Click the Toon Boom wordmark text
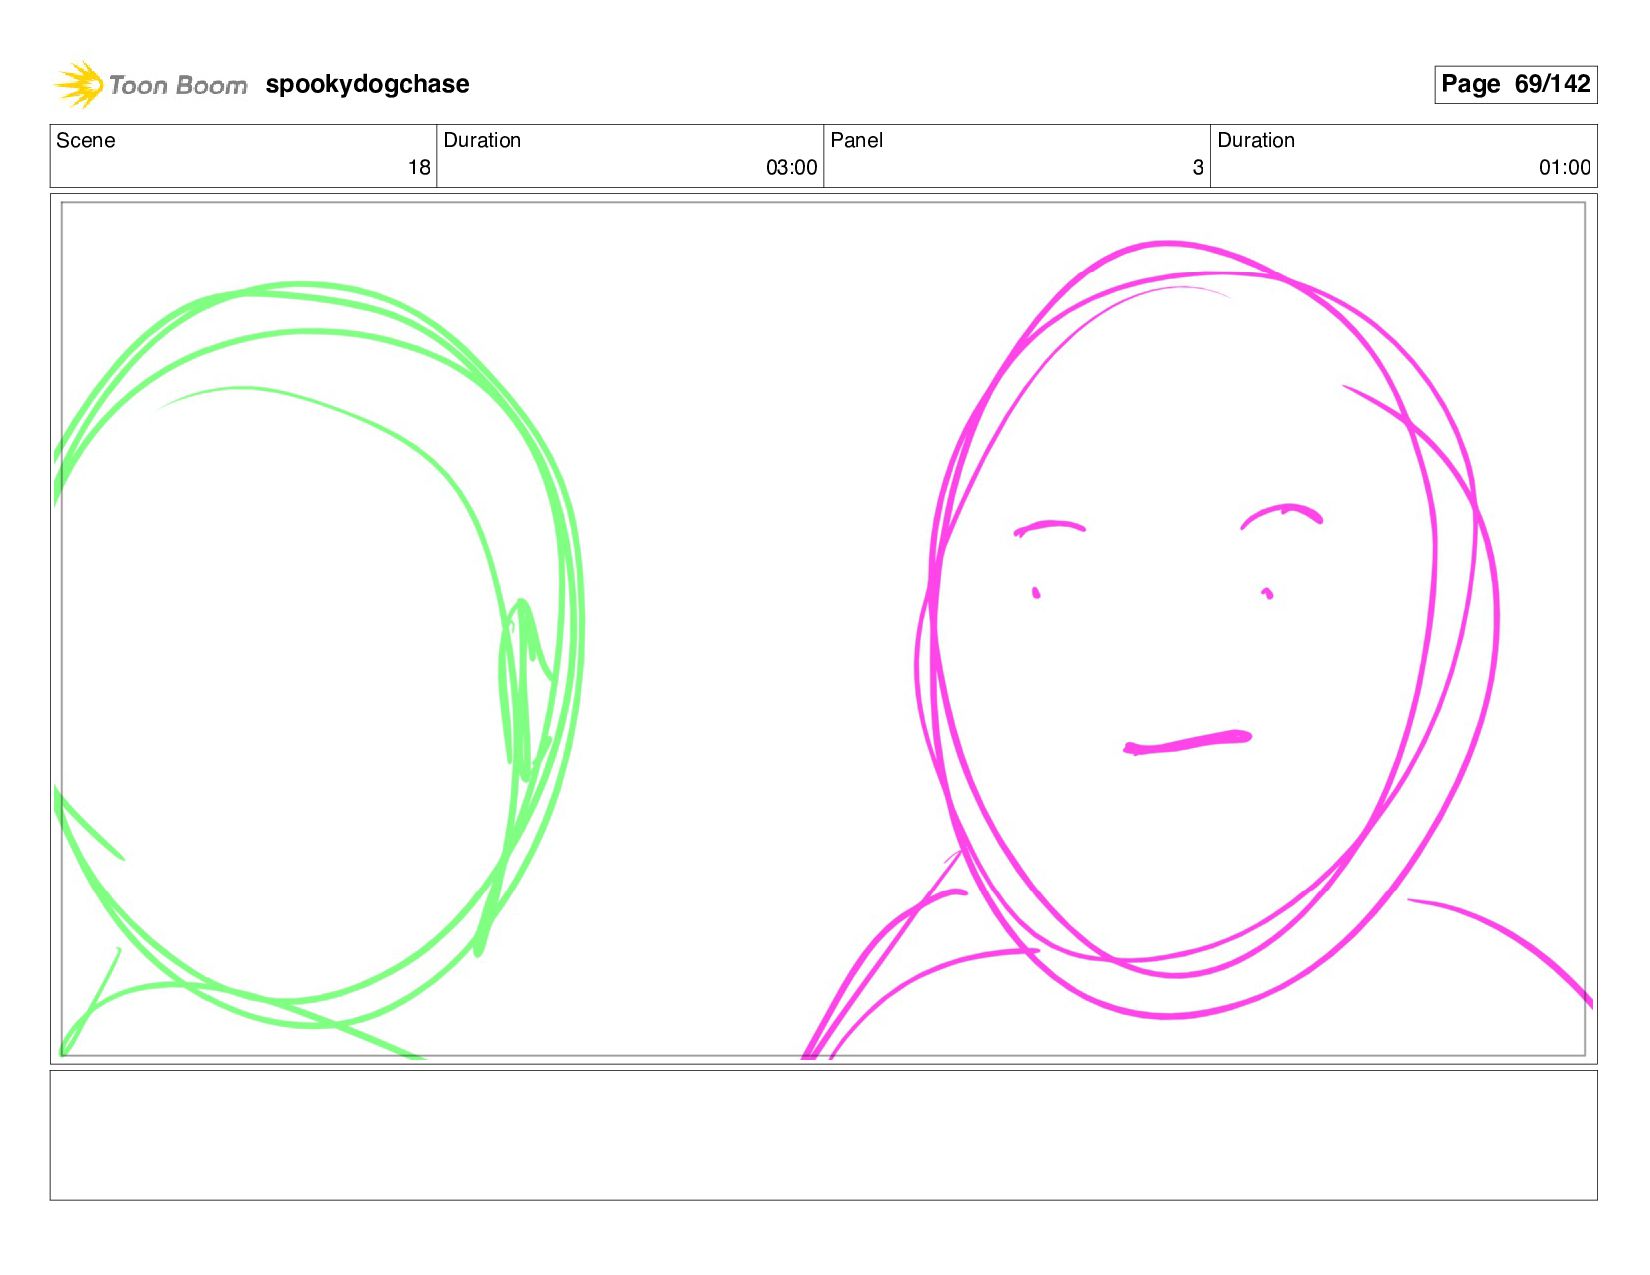 point(178,85)
